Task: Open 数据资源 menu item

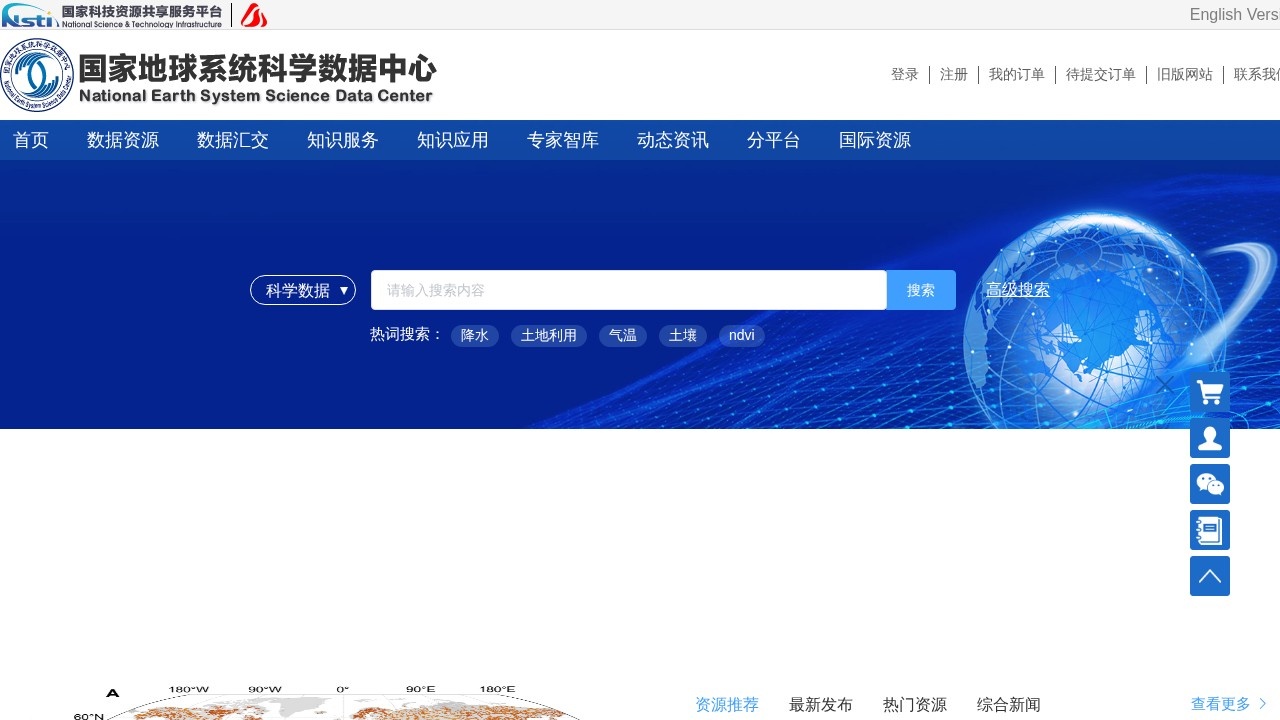Action: click(123, 140)
